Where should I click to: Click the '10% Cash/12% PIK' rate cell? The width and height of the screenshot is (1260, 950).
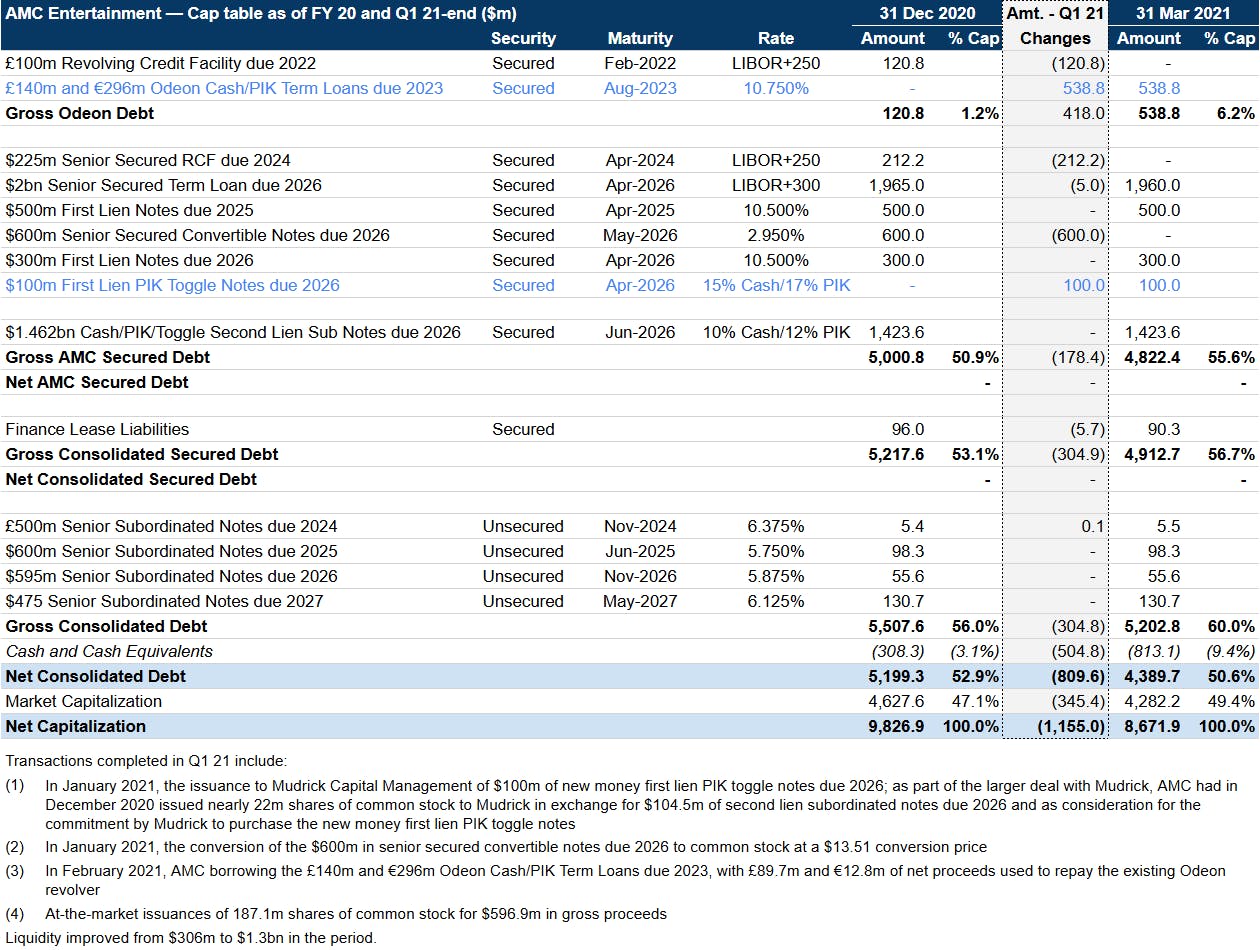click(776, 332)
